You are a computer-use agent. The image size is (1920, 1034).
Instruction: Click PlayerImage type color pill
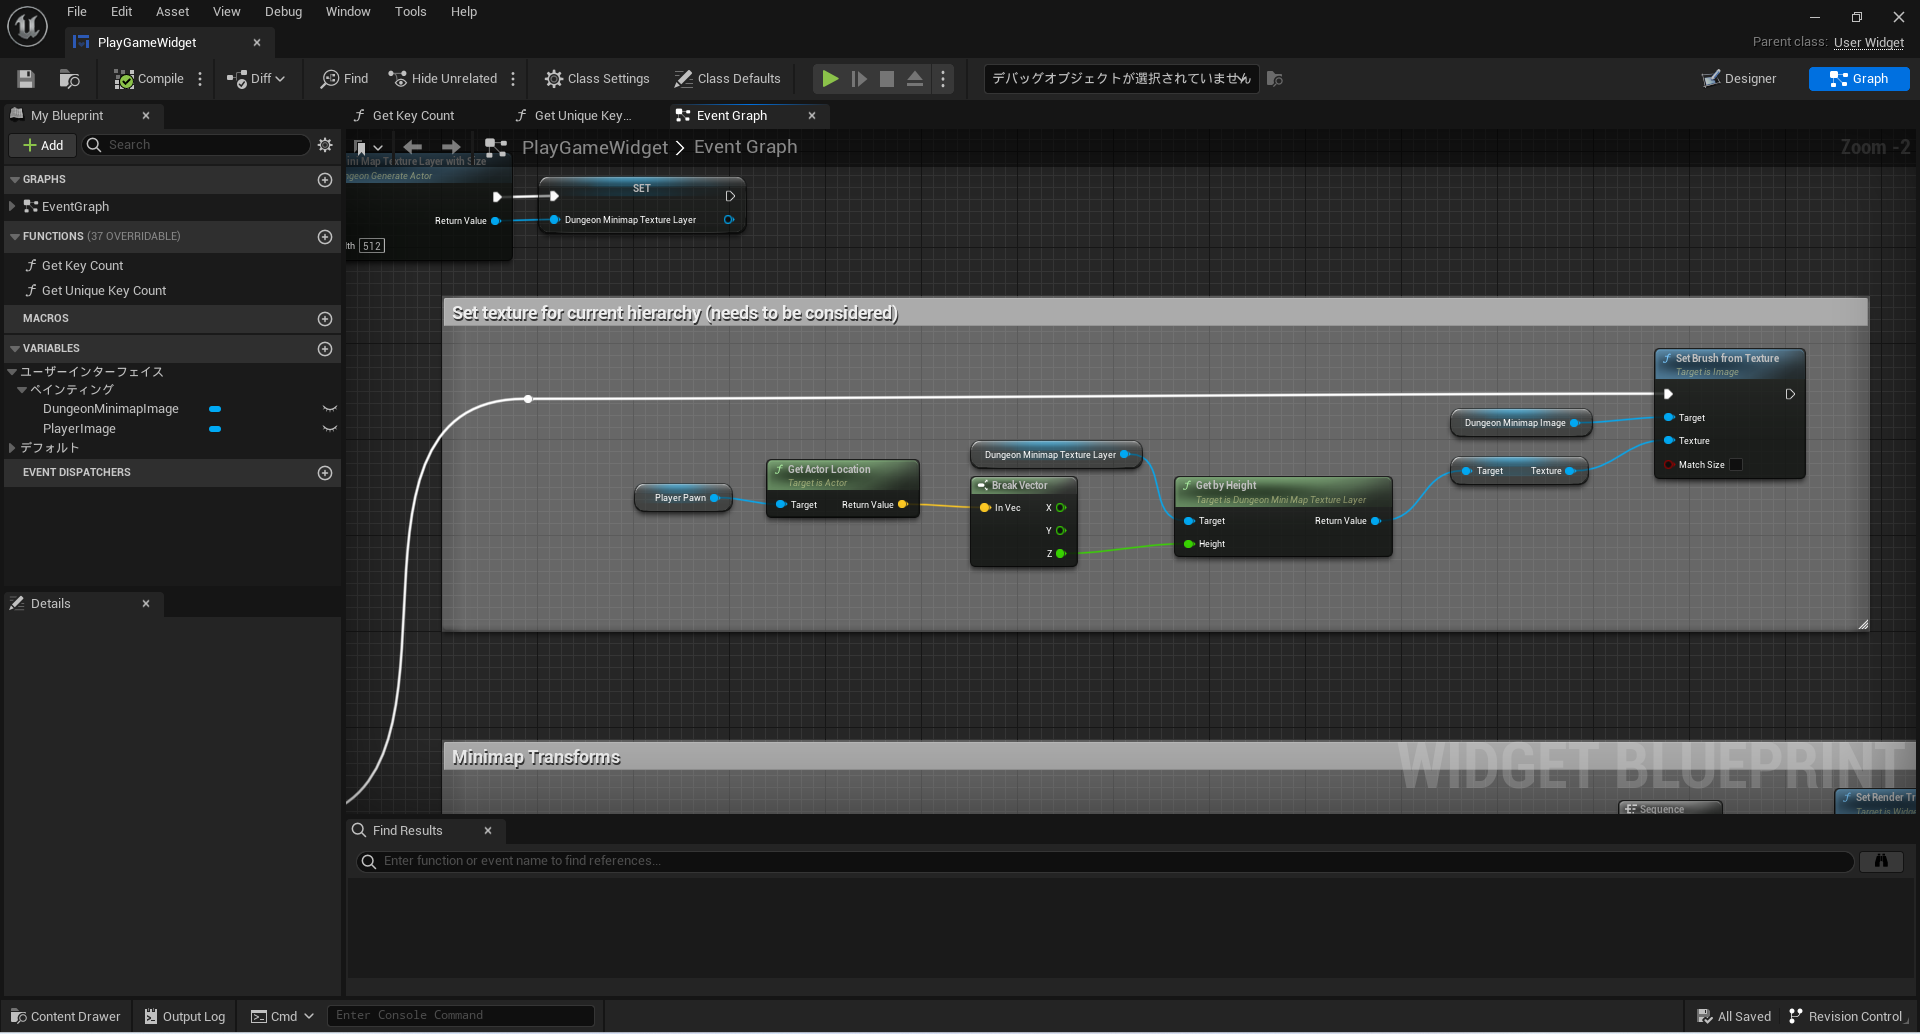point(215,429)
